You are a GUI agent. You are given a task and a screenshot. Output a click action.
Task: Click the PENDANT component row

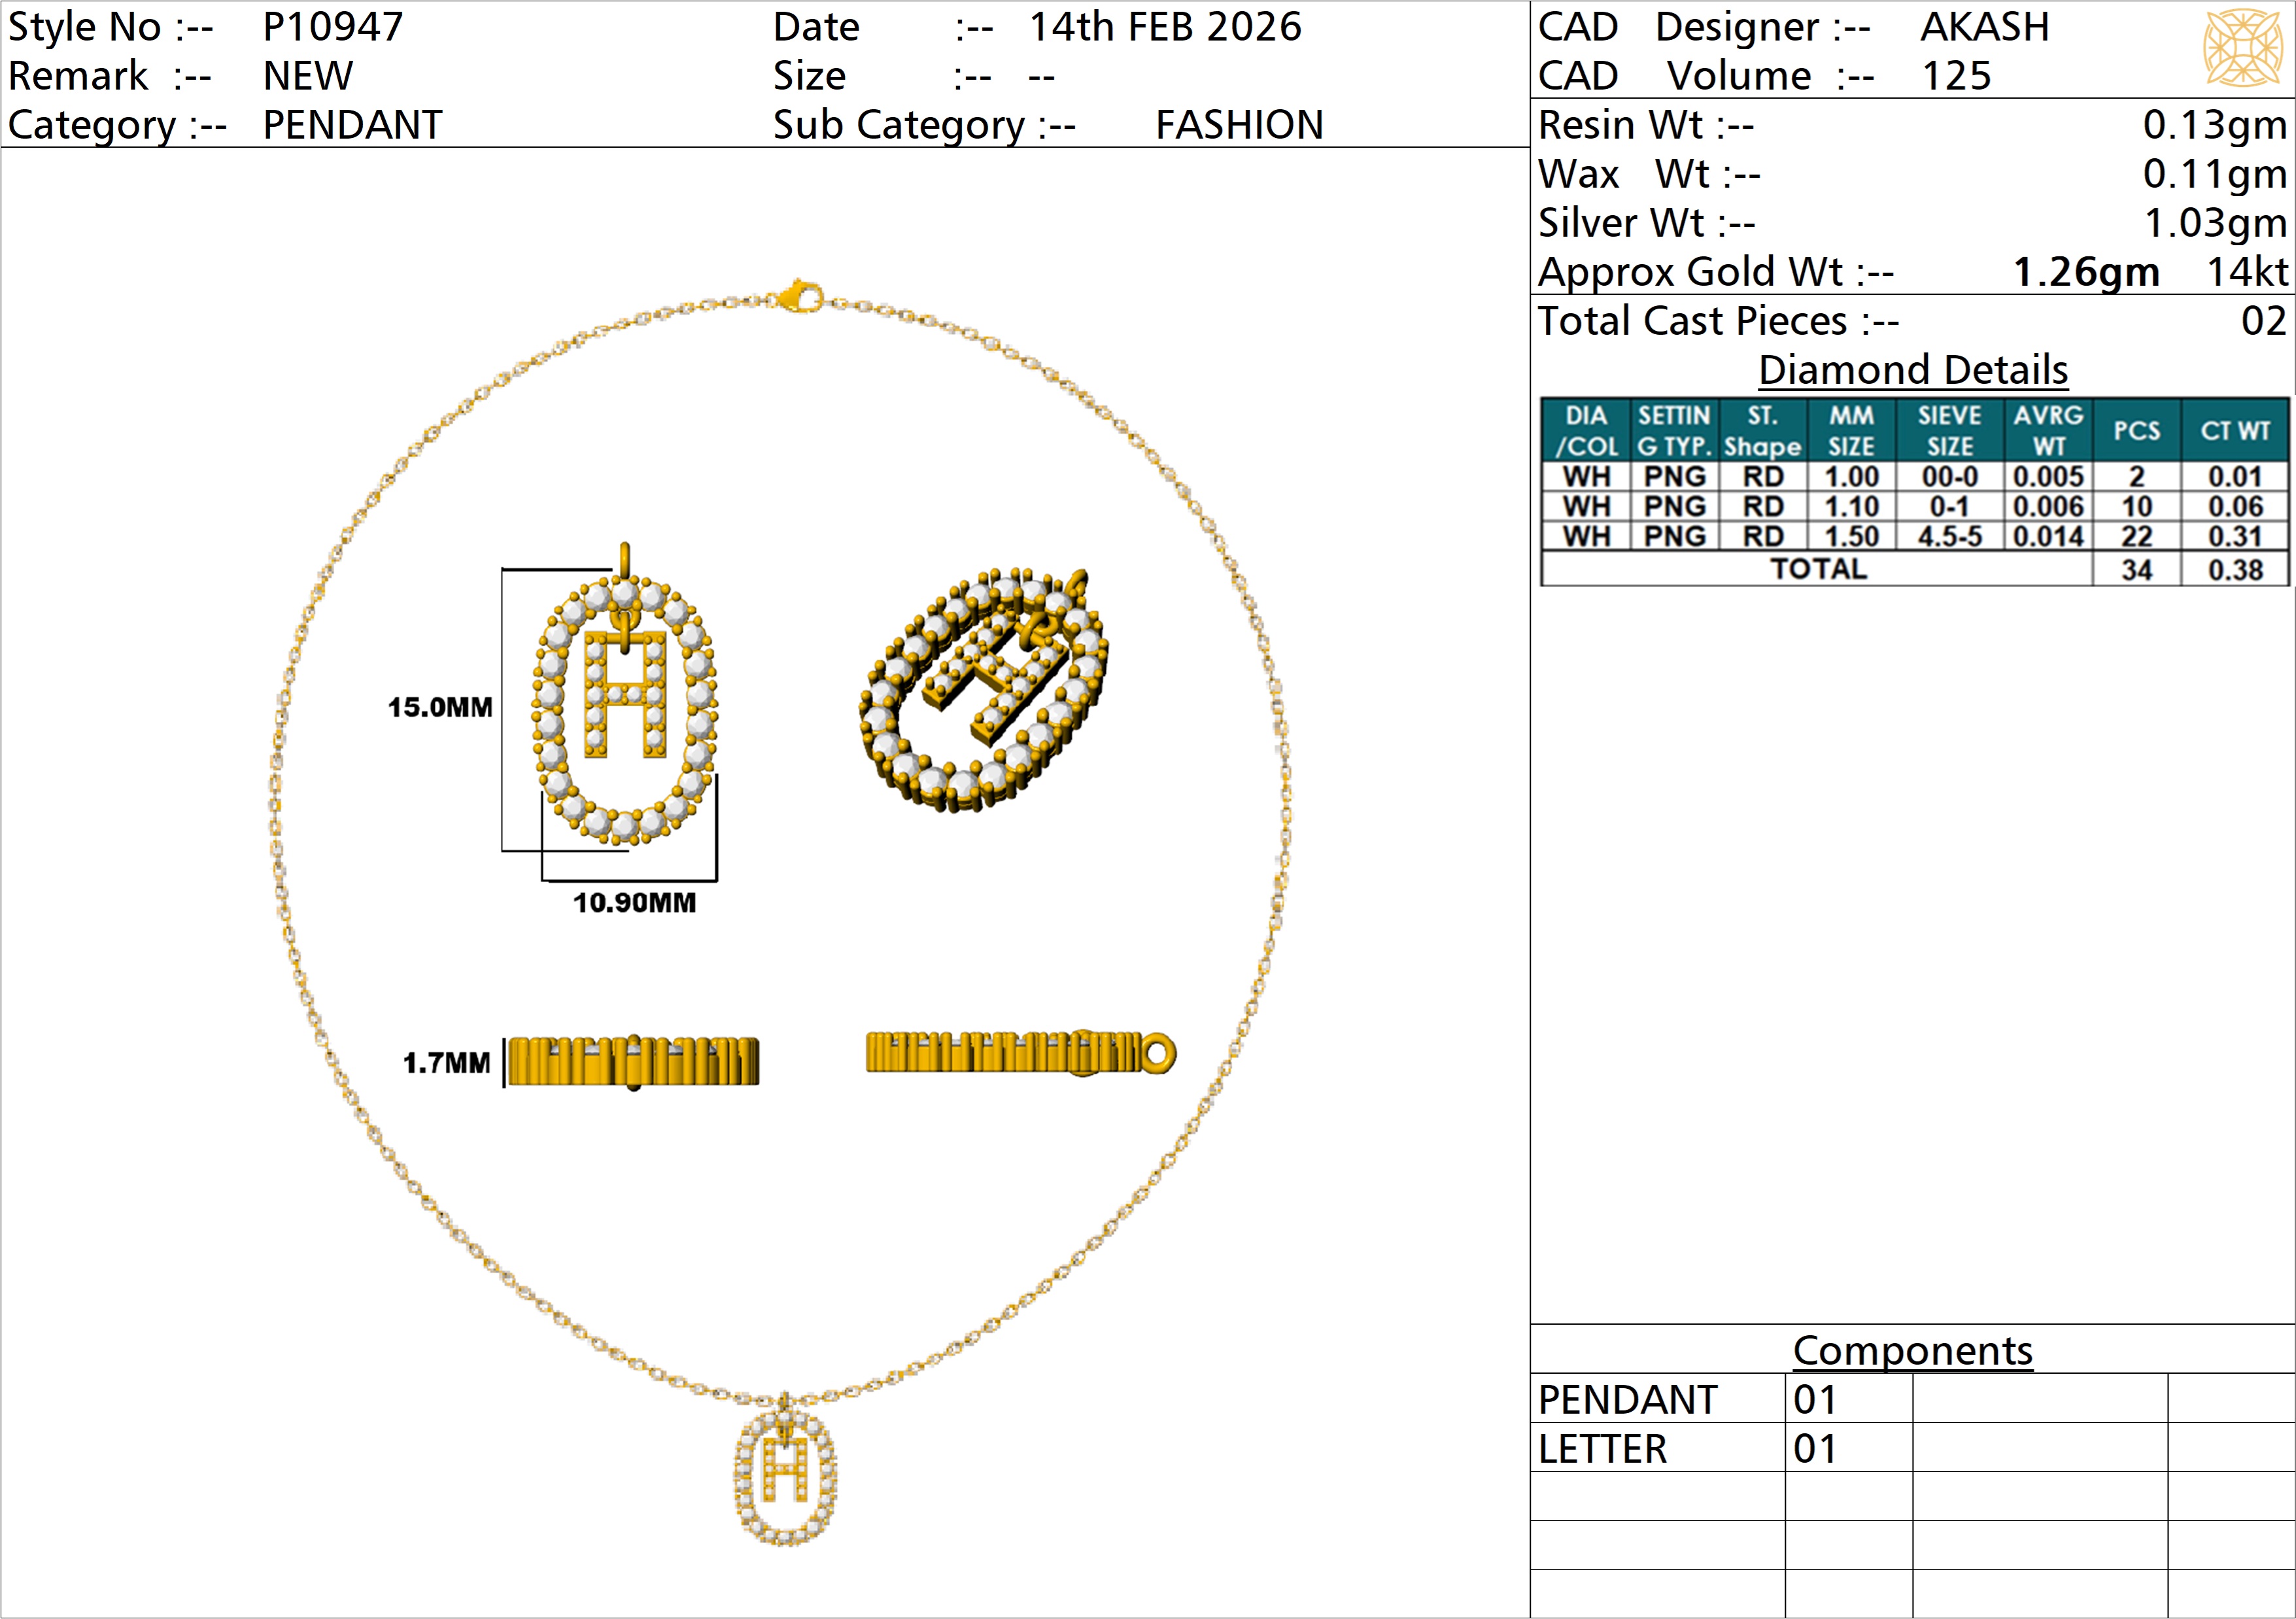tap(1628, 1400)
